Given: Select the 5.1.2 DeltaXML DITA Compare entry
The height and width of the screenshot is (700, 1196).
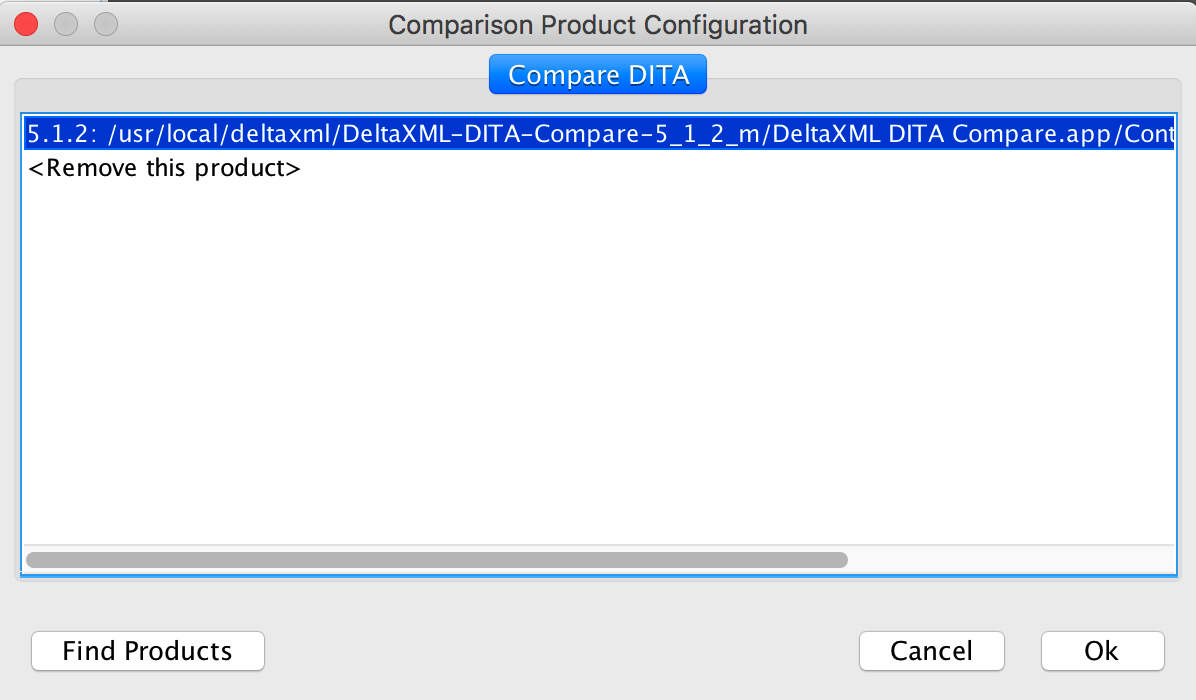Looking at the screenshot, I should [x=598, y=134].
